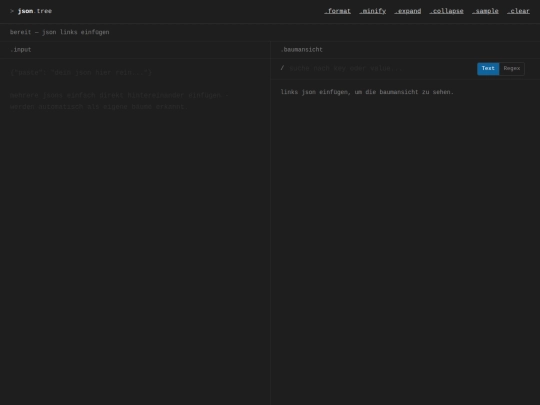Image resolution: width=540 pixels, height=405 pixels.
Task: Click the .input panel header
Action: coord(21,50)
